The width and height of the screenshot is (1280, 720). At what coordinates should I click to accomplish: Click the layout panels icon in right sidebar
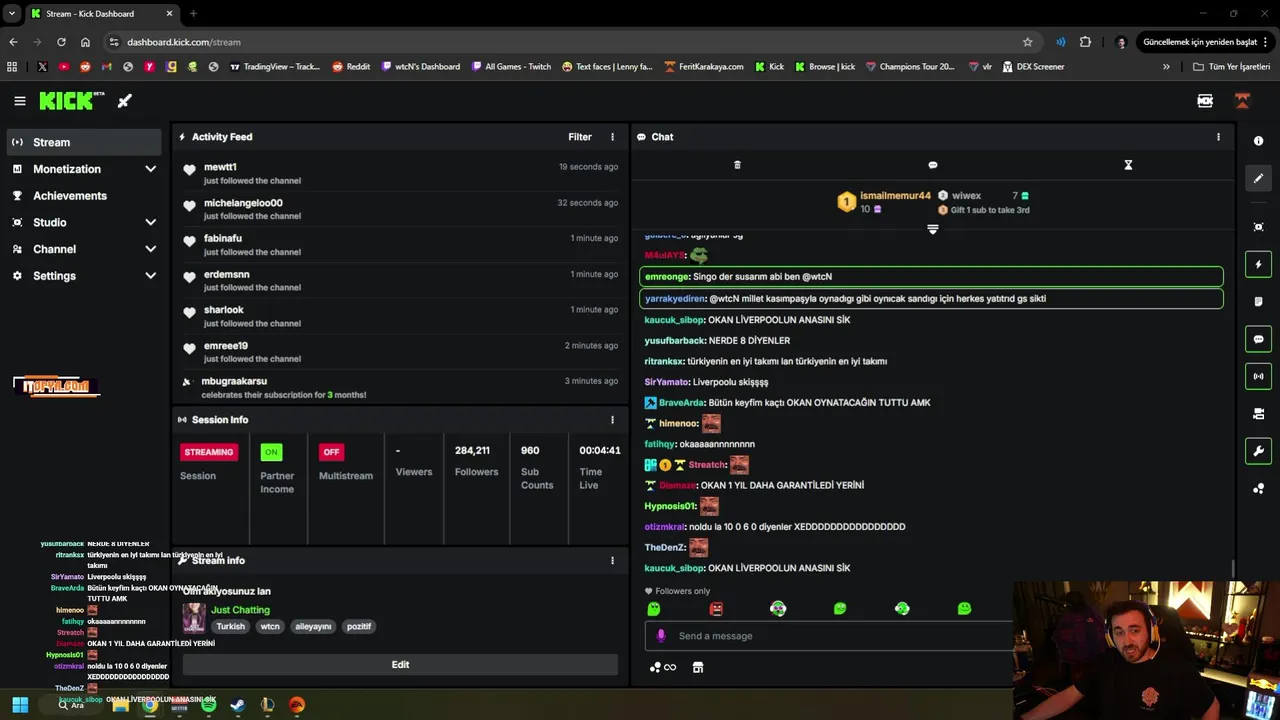click(1258, 414)
